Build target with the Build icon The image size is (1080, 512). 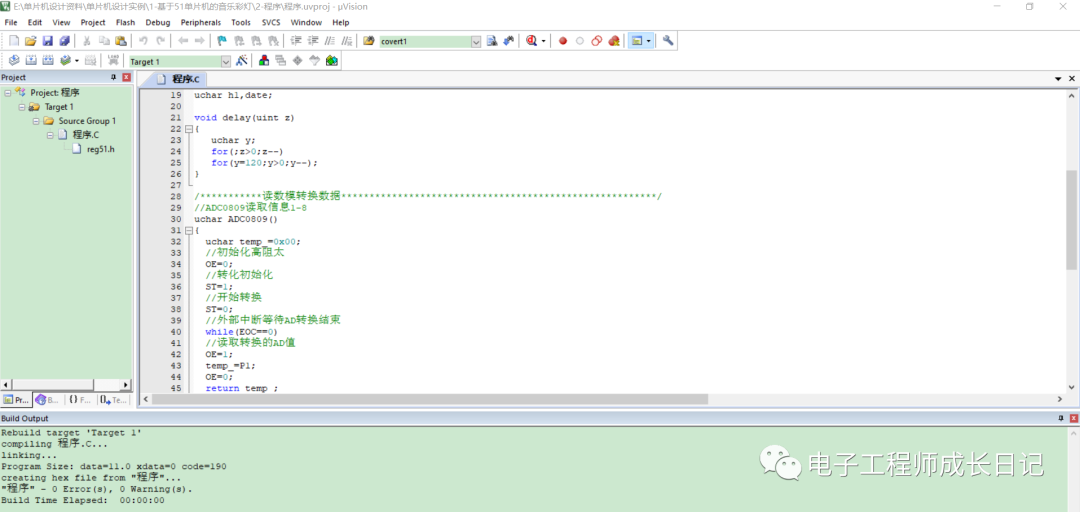30,61
